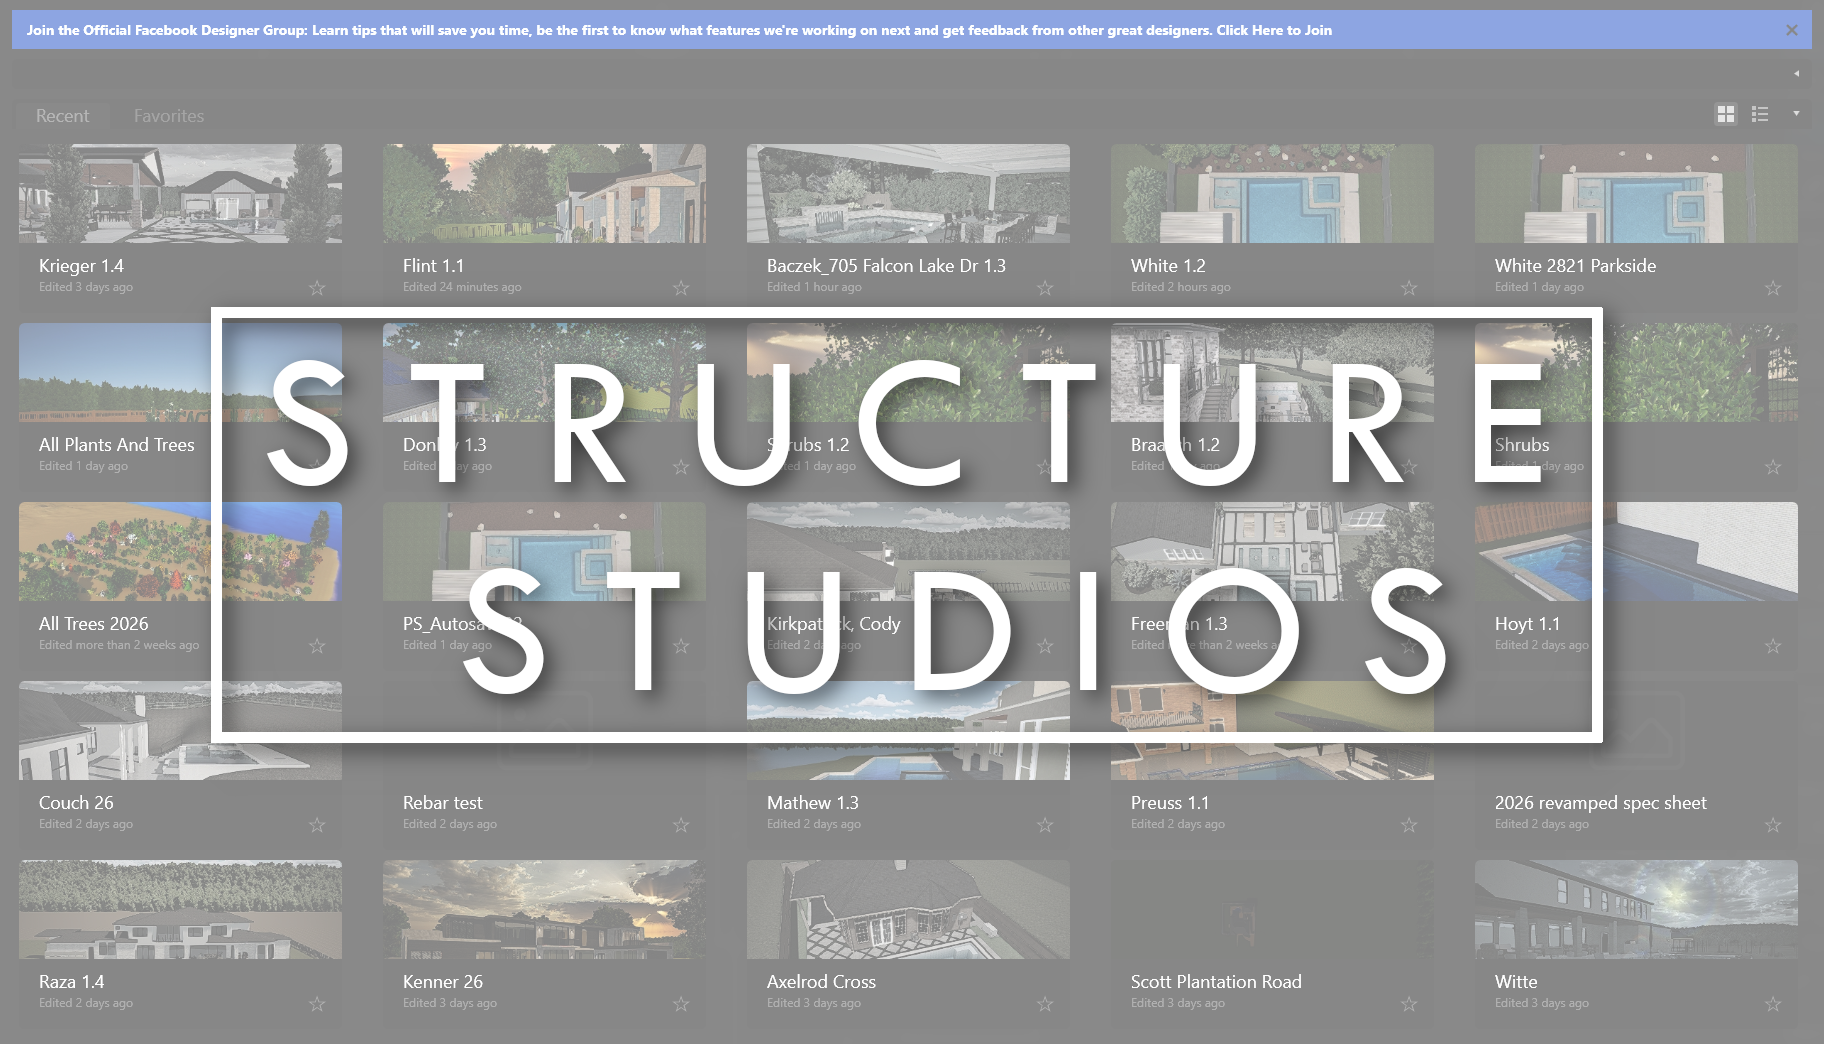The image size is (1824, 1044).
Task: Click the Hoyt 1.1 project title
Action: pyautogui.click(x=1527, y=624)
